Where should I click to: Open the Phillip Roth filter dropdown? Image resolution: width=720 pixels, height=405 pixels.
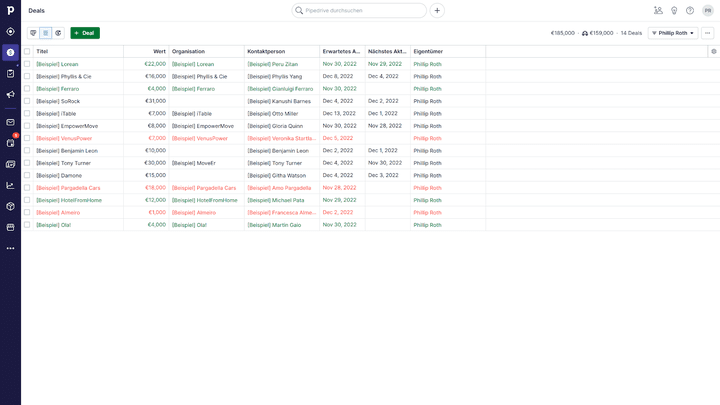(x=673, y=33)
